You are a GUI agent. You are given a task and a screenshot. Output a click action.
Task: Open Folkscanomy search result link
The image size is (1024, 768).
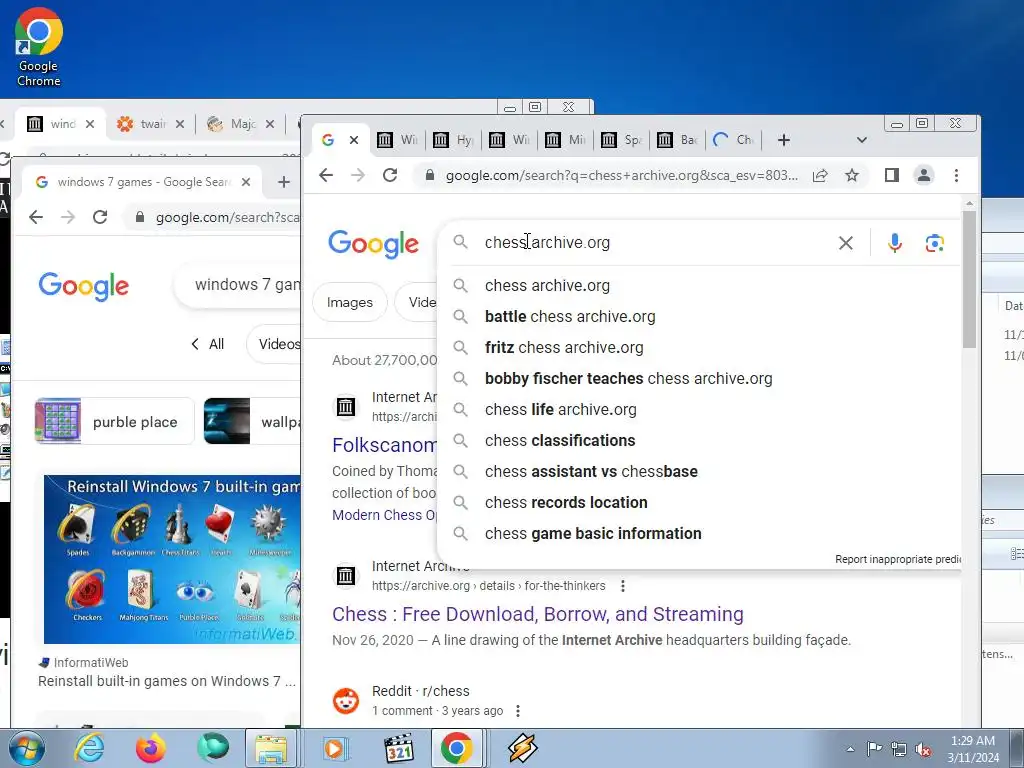[385, 445]
